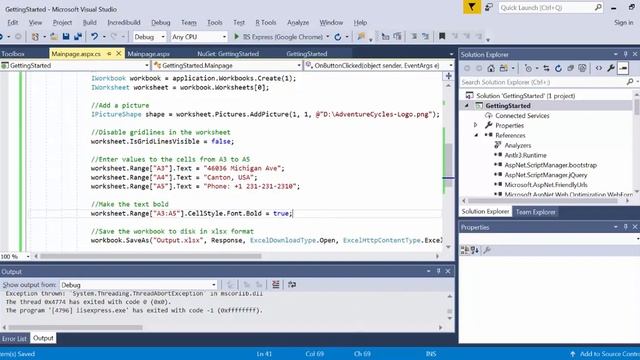Viewport: 640px width, 360px height.
Task: Click the editor split window plus button
Action: click(x=448, y=76)
